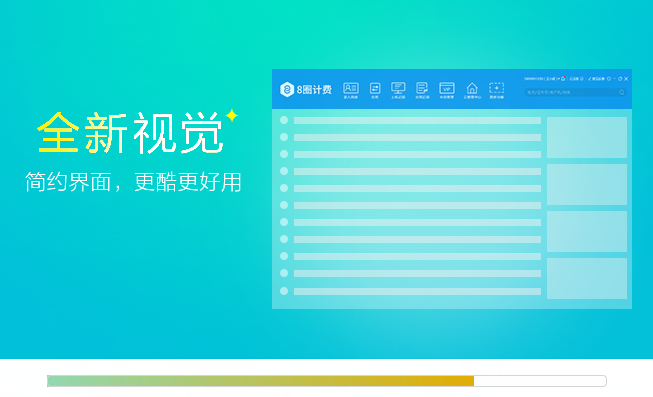Click the document with pen icon
Viewport: 653px width, 397px height.
[422, 88]
